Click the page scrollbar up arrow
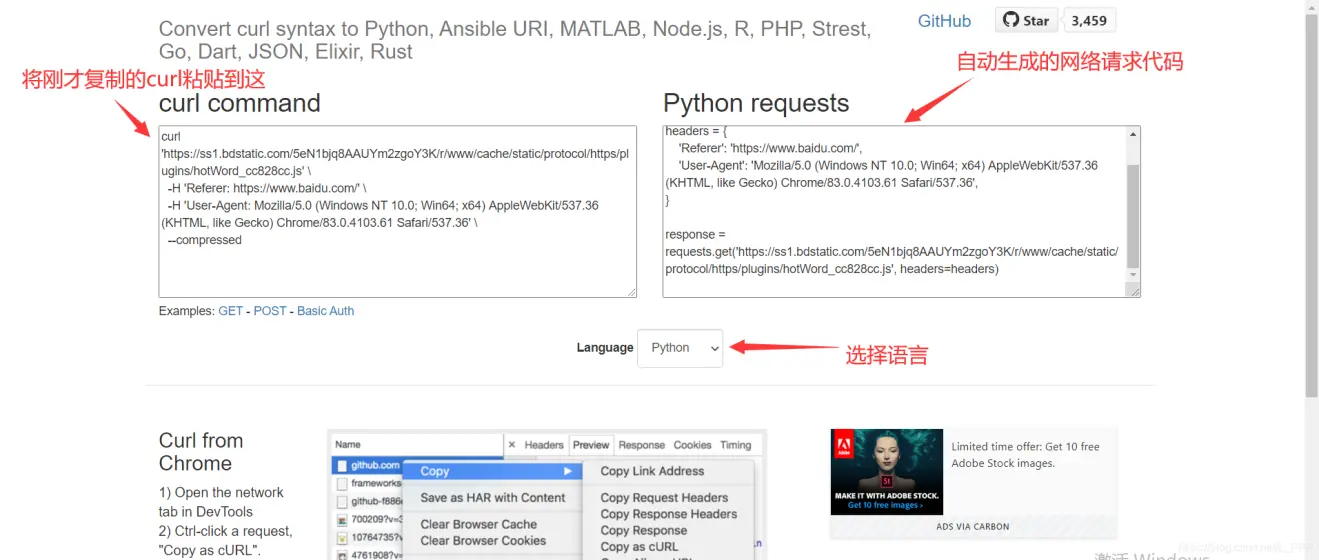 tap(1311, 6)
